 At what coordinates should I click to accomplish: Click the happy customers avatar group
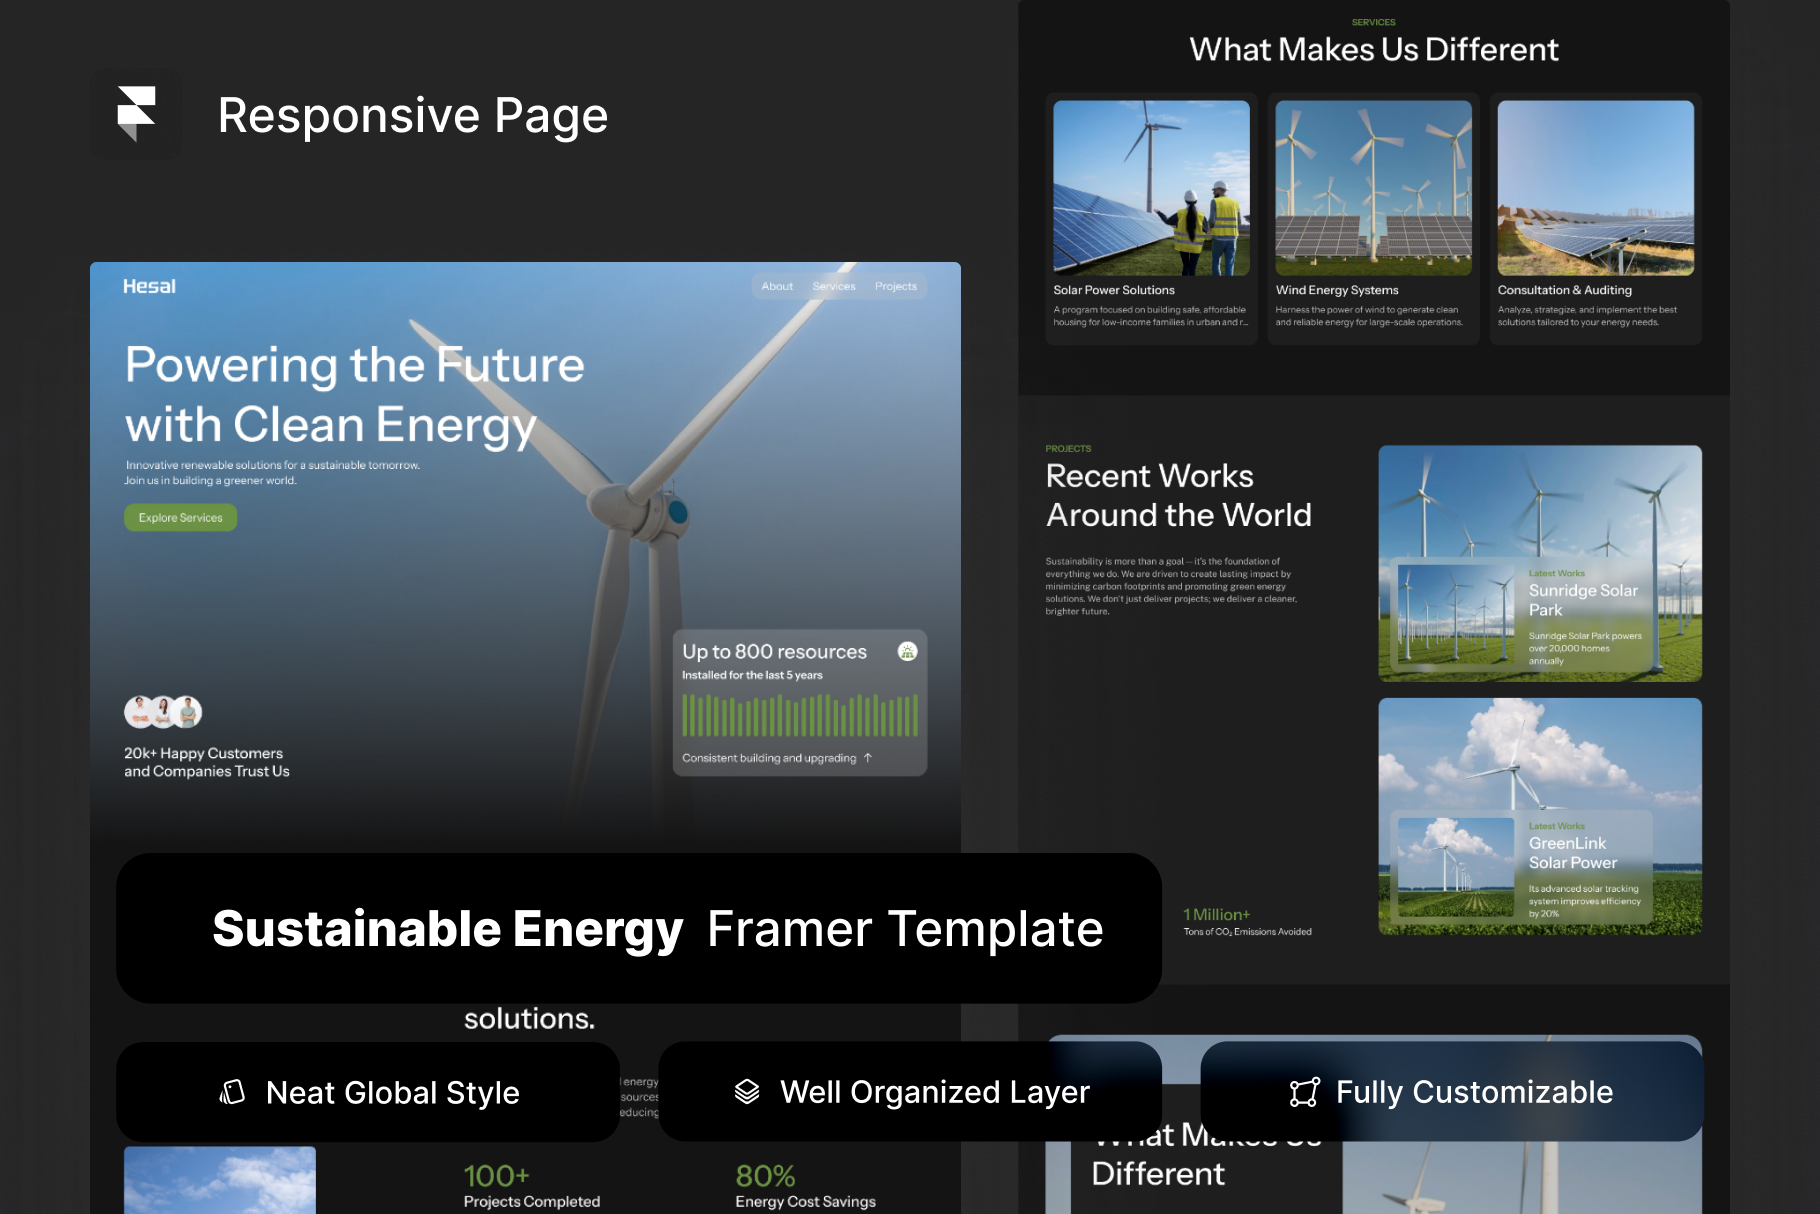pos(163,712)
